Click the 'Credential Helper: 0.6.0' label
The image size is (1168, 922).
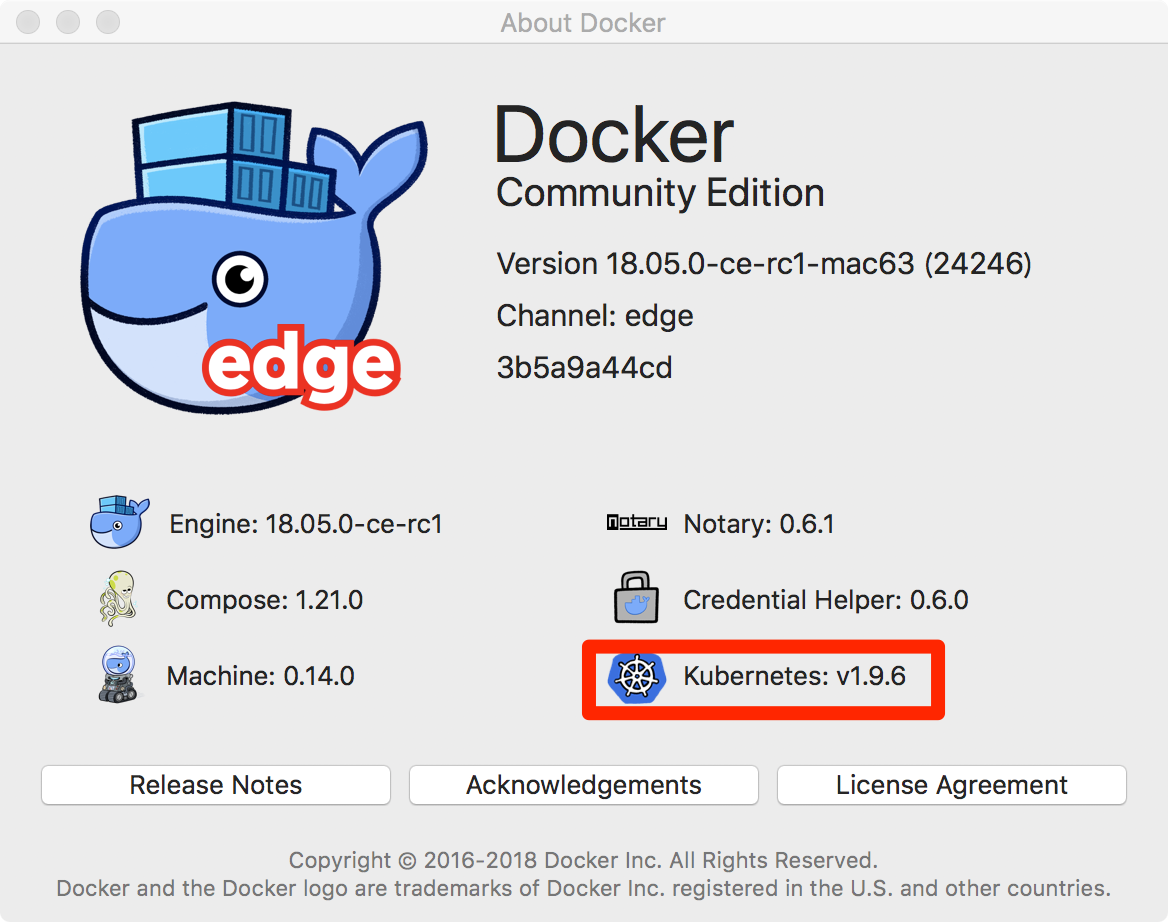click(x=826, y=600)
